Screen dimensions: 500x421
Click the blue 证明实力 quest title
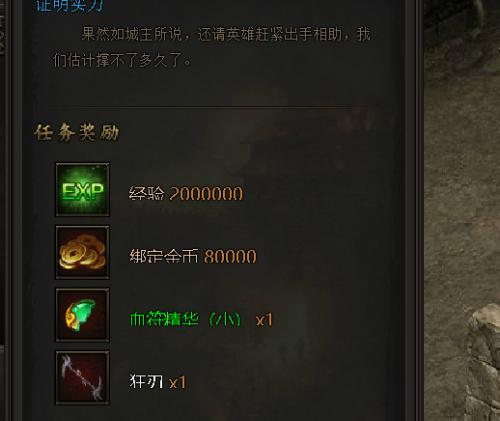(x=70, y=5)
